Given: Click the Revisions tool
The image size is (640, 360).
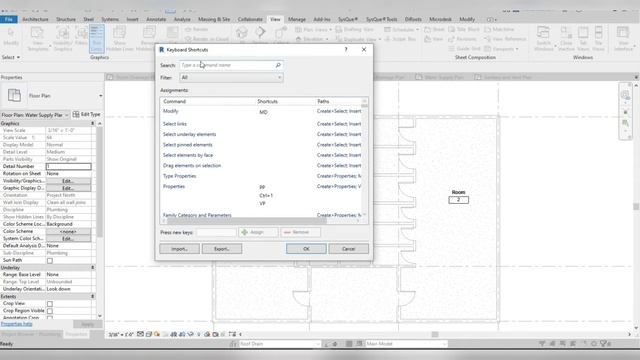Looking at the screenshot, I should click(462, 39).
